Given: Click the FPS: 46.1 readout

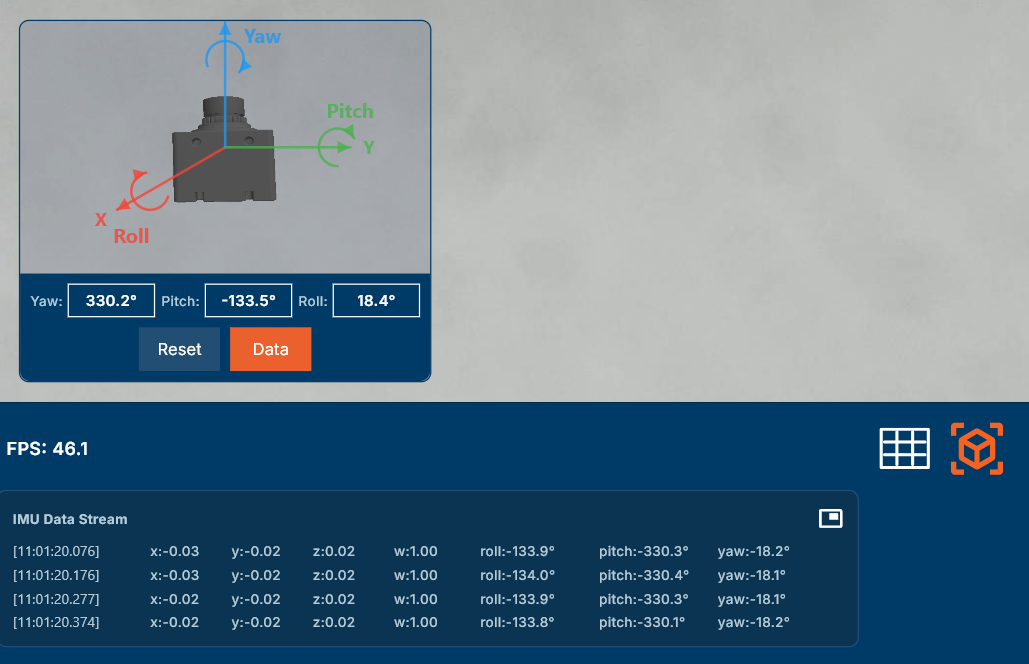Looking at the screenshot, I should click(47, 449).
